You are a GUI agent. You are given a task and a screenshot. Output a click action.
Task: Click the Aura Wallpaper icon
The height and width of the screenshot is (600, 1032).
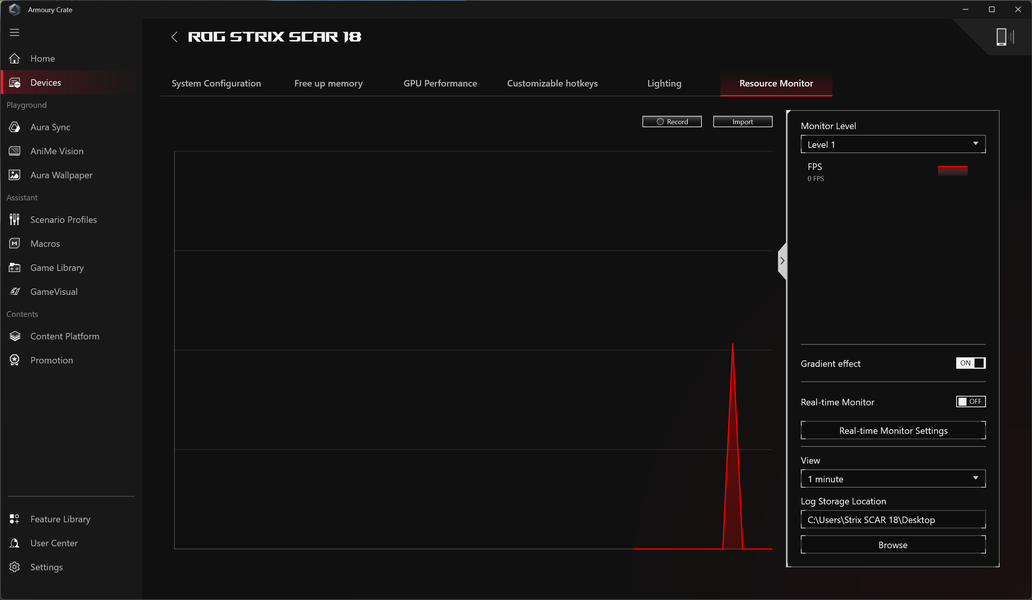click(x=14, y=175)
